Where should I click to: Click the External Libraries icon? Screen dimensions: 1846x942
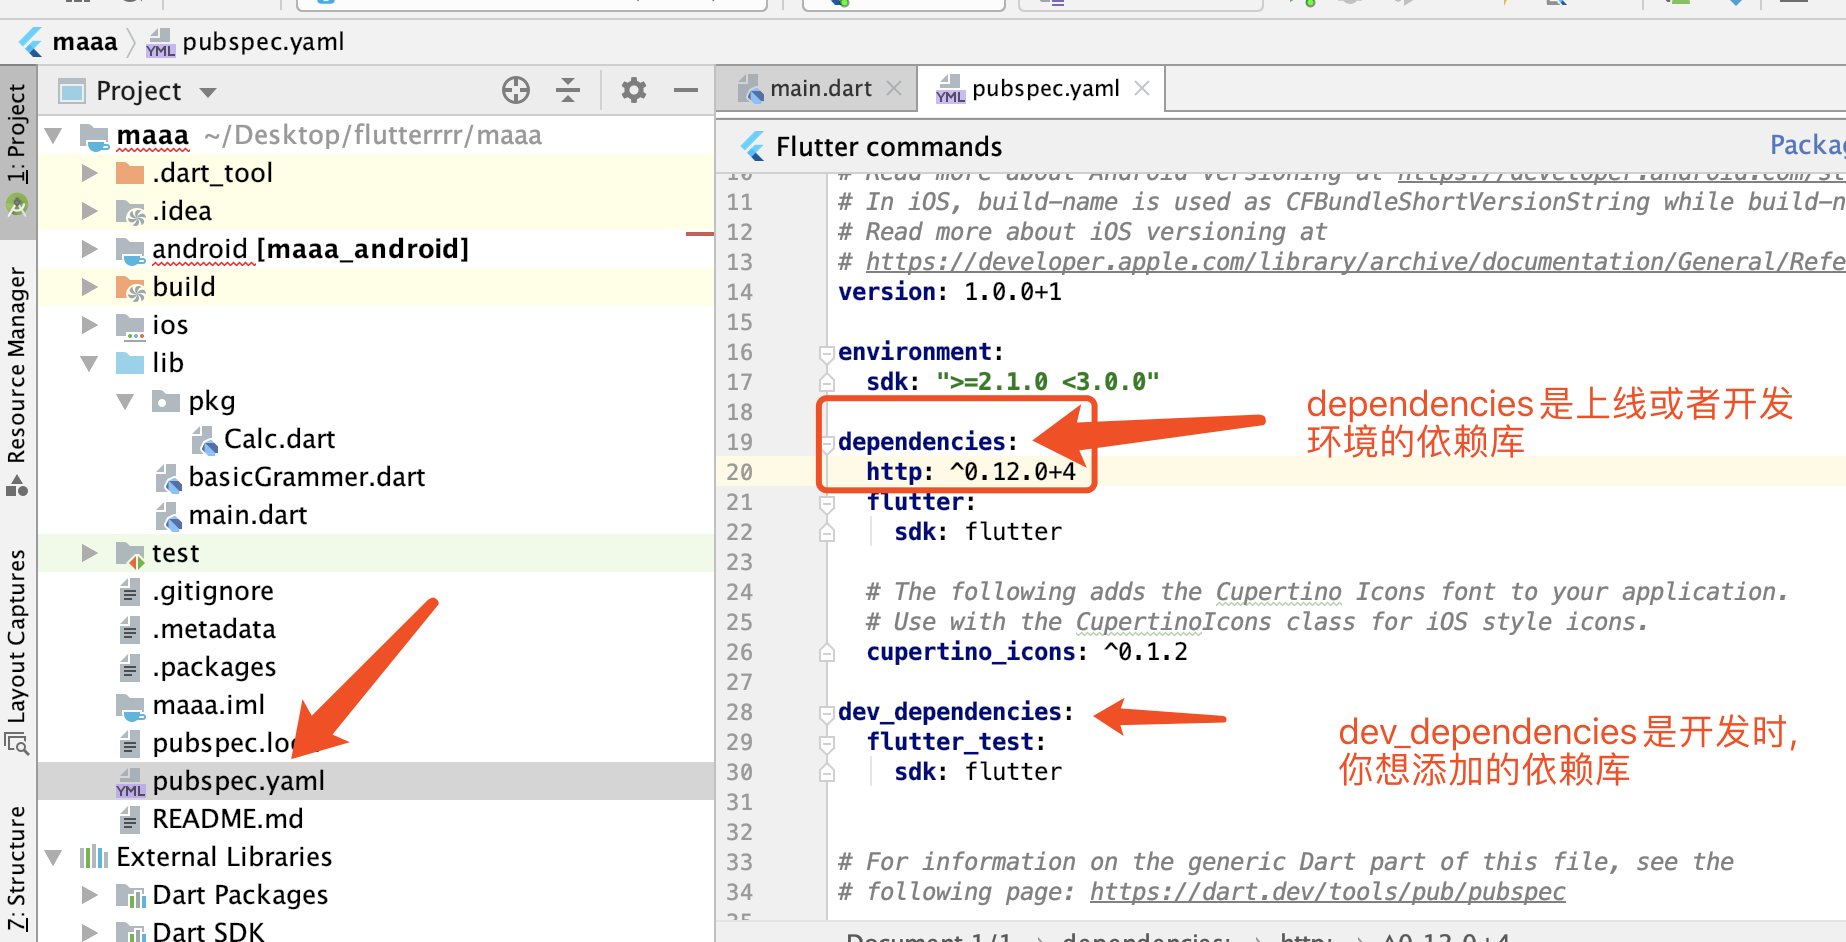(94, 857)
